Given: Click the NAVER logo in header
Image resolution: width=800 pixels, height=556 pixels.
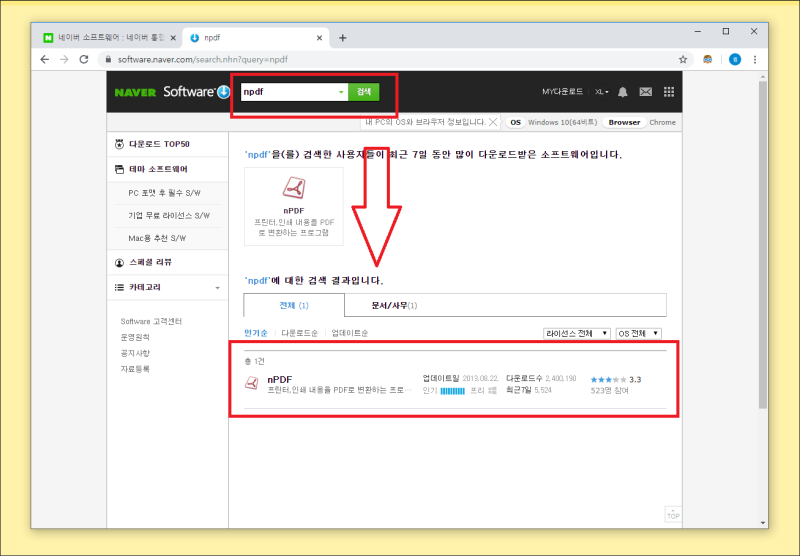Looking at the screenshot, I should (135, 92).
